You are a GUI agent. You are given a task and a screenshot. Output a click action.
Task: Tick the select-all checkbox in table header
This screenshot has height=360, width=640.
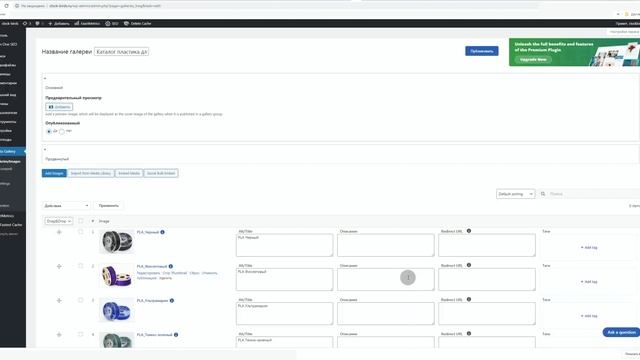(x=80, y=221)
